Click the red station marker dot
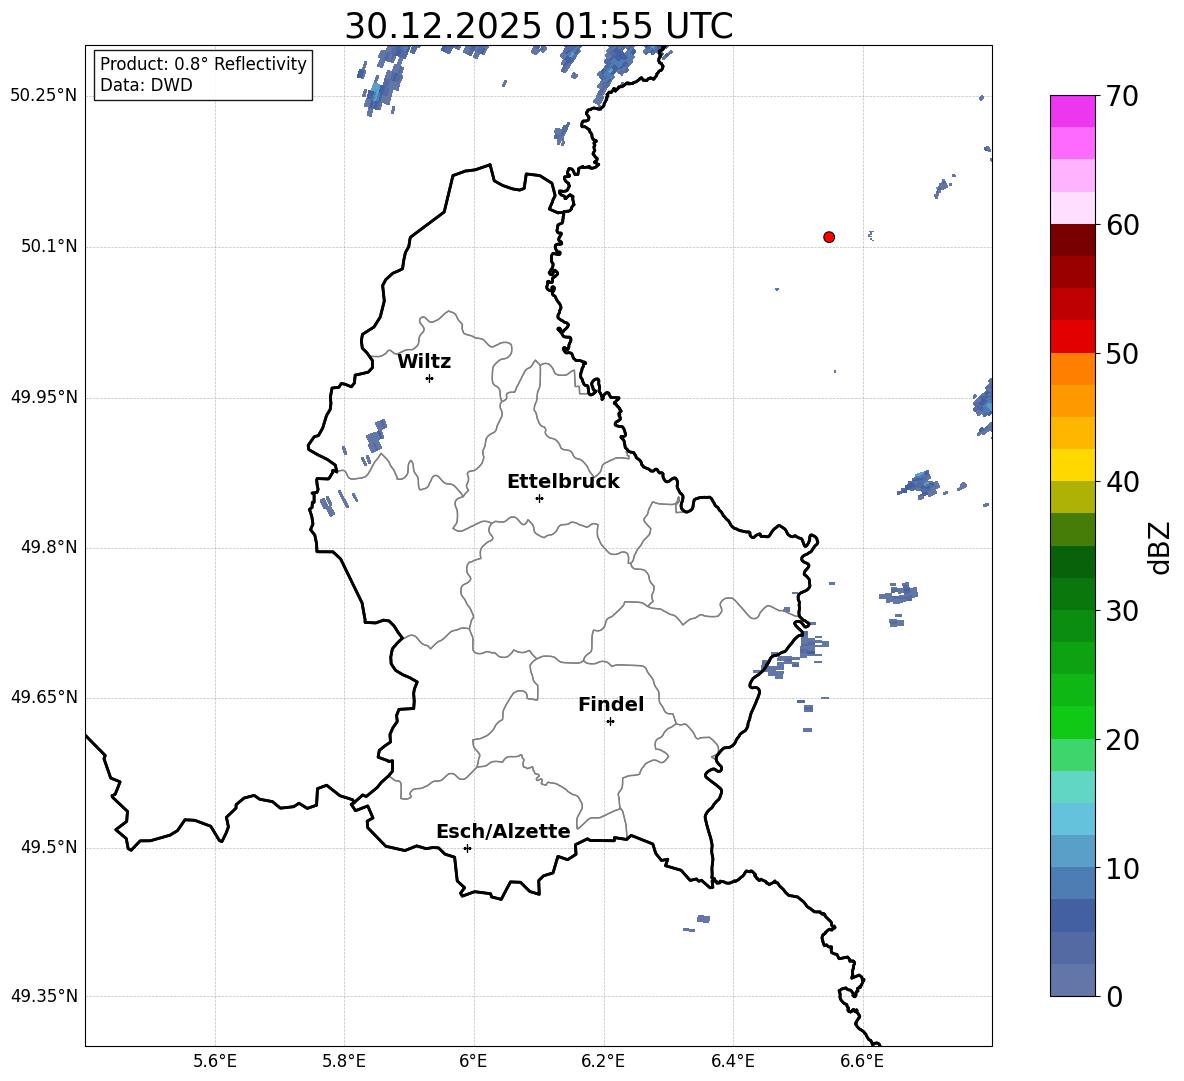This screenshot has width=1184, height=1081. 828,237
